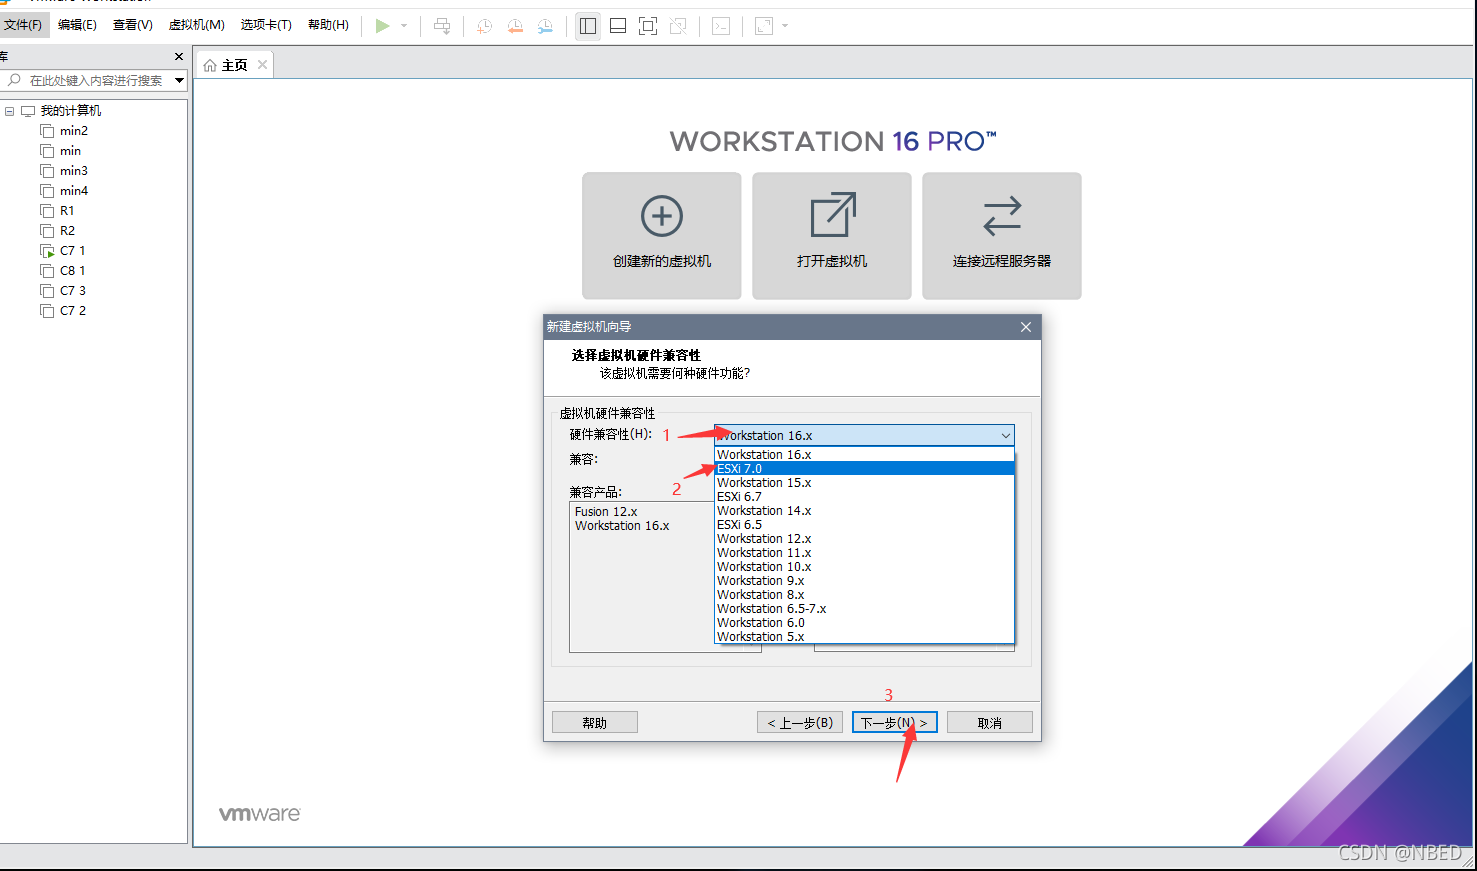Collapse the 我的计算机 tree node
1477x871 pixels.
pyautogui.click(x=10, y=111)
